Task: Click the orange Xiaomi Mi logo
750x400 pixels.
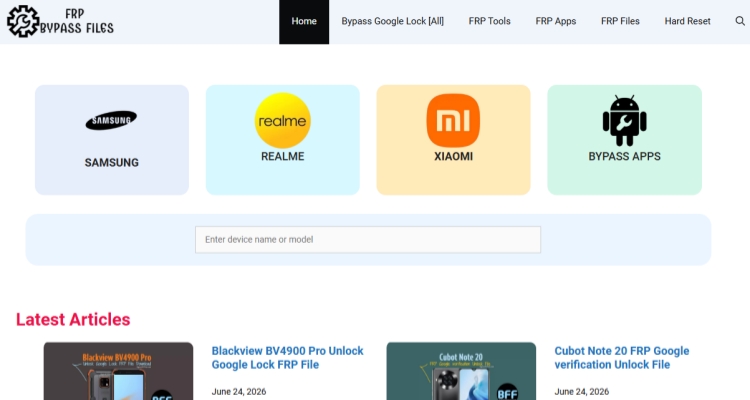Action: pyautogui.click(x=453, y=120)
